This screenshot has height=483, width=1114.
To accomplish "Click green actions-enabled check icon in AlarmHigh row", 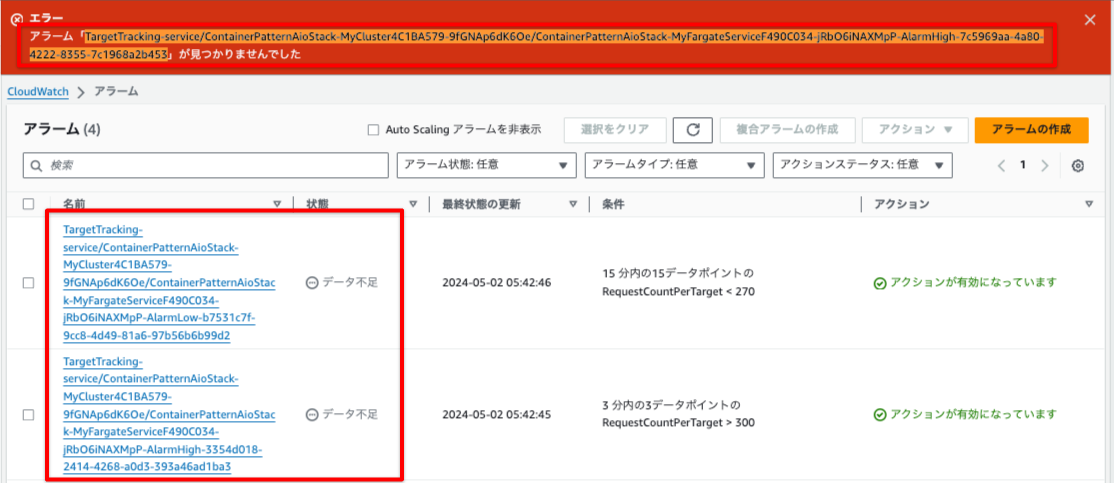I will pos(880,414).
